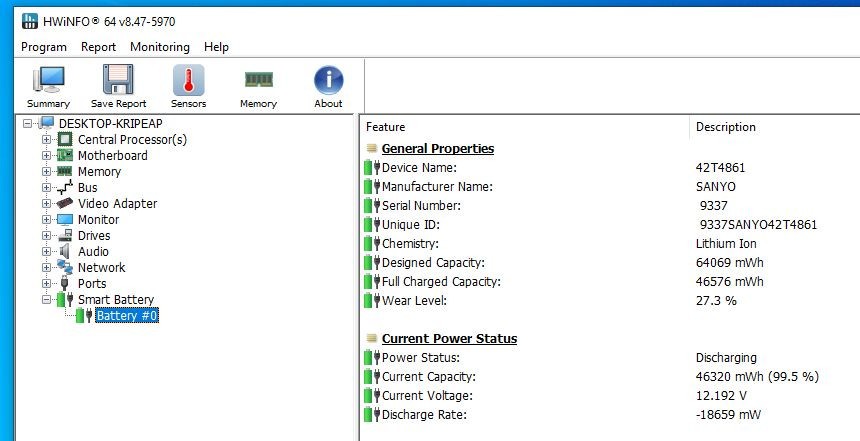
Task: Click the HWiNFO title bar app icon
Action: tap(30, 21)
